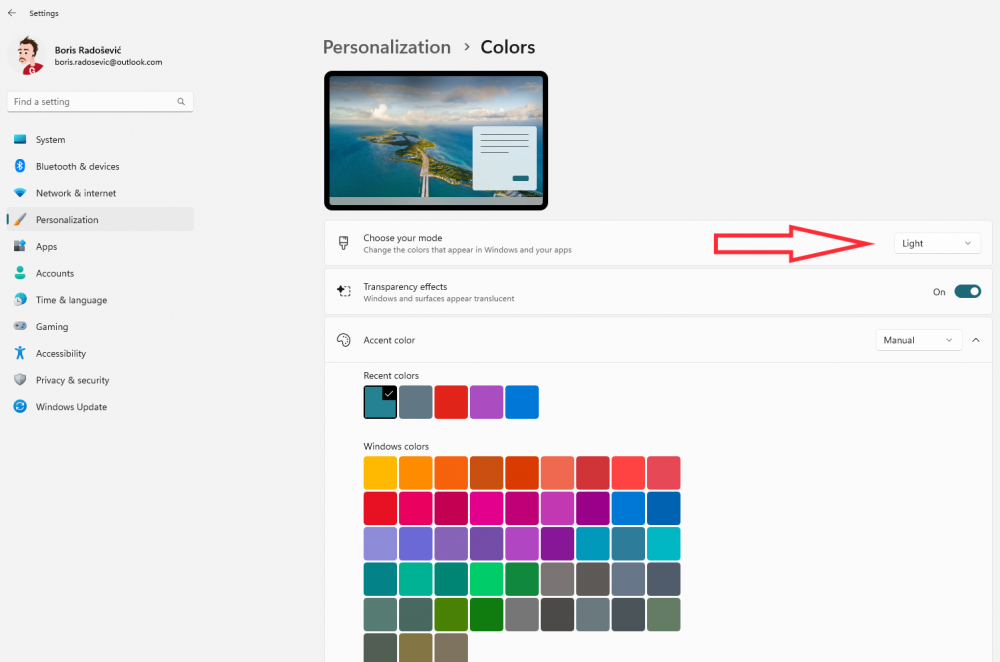
Task: Click the Choose your mode brush icon
Action: 344,243
